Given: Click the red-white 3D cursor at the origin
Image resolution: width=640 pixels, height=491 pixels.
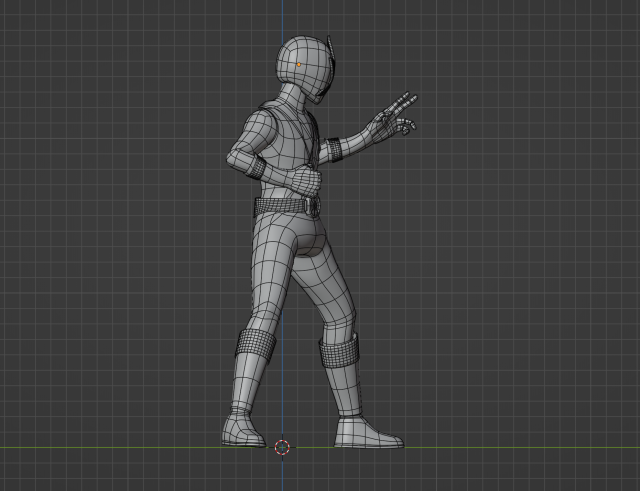Looking at the screenshot, I should 282,447.
